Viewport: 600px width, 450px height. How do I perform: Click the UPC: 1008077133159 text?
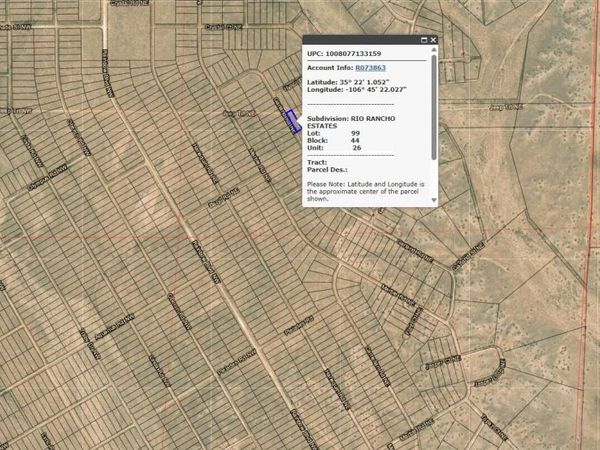344,54
